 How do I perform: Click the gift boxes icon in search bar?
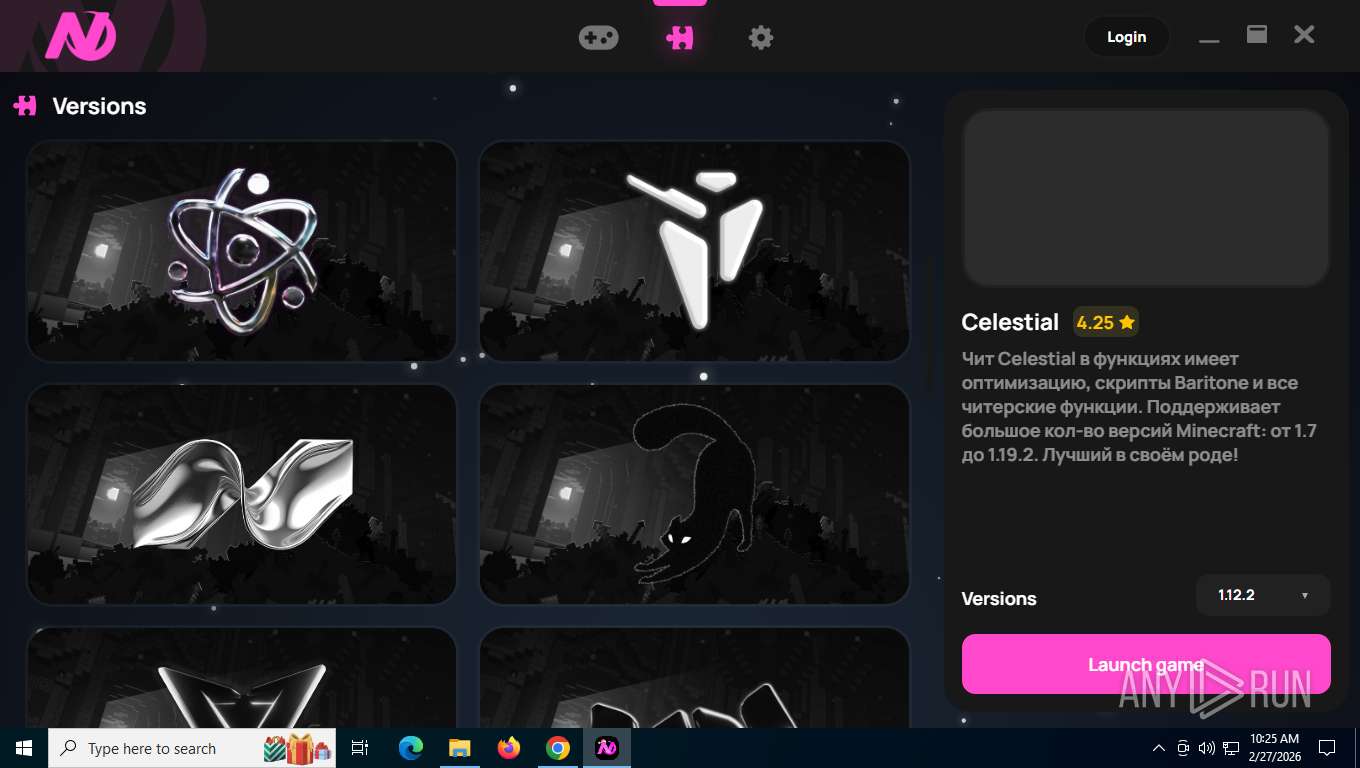click(x=297, y=748)
